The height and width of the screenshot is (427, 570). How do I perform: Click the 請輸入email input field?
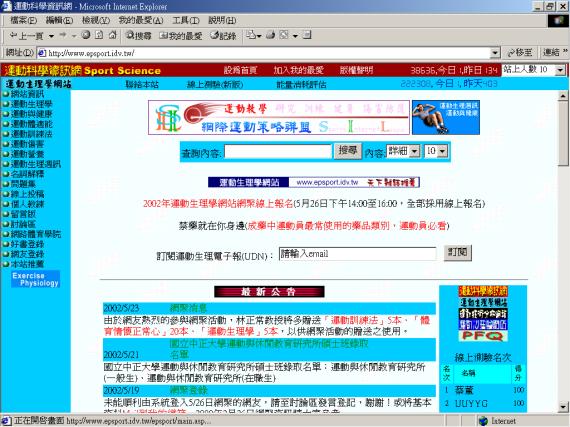coord(358,254)
